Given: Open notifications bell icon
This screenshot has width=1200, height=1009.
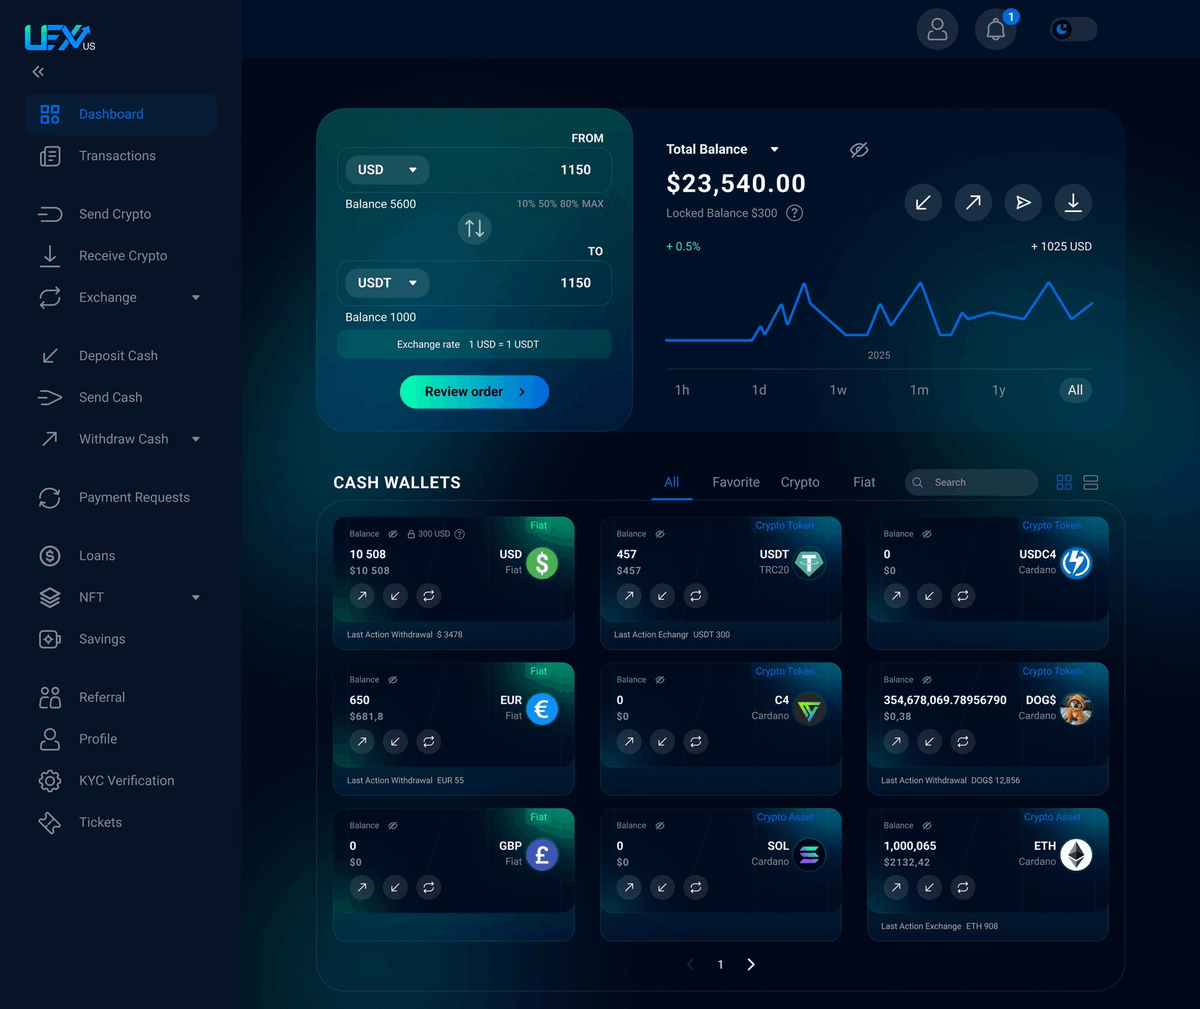Looking at the screenshot, I should (x=995, y=29).
